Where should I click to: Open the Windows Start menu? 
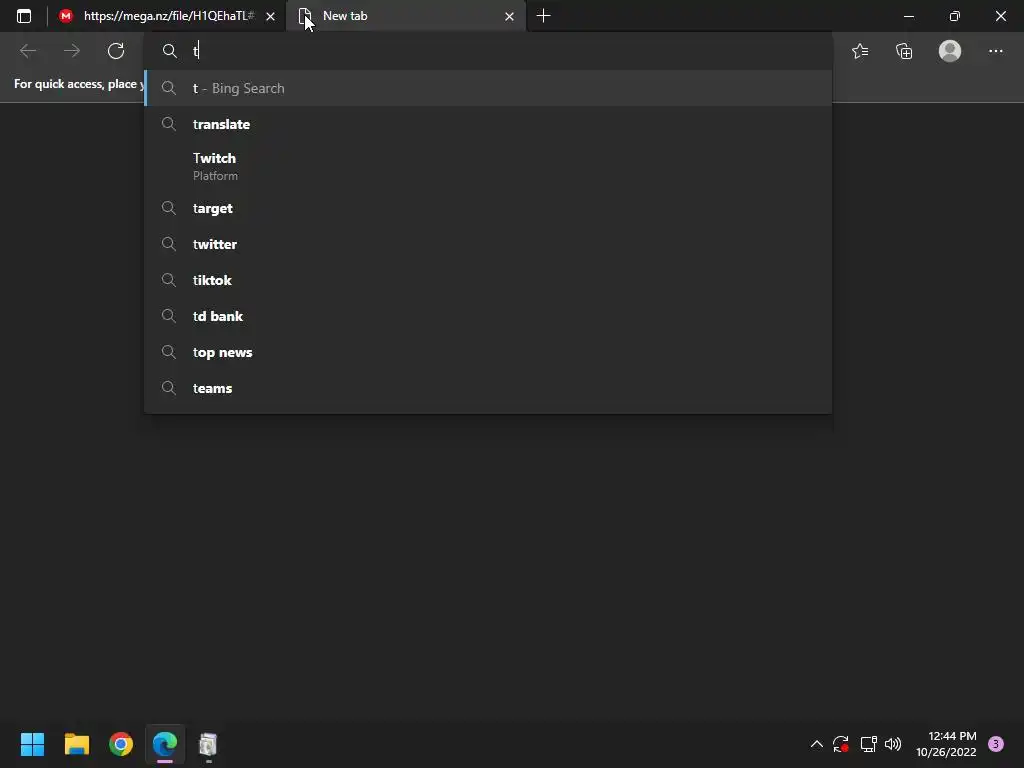32,744
